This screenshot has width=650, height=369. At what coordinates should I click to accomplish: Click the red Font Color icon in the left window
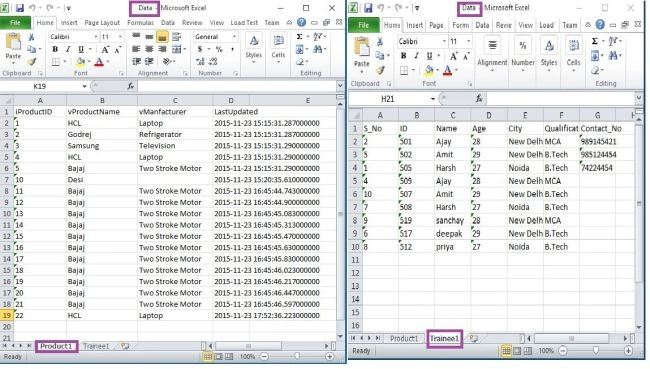[x=99, y=62]
